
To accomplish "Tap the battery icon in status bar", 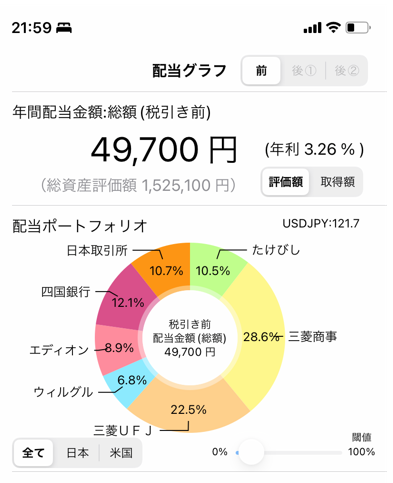I will tap(358, 28).
